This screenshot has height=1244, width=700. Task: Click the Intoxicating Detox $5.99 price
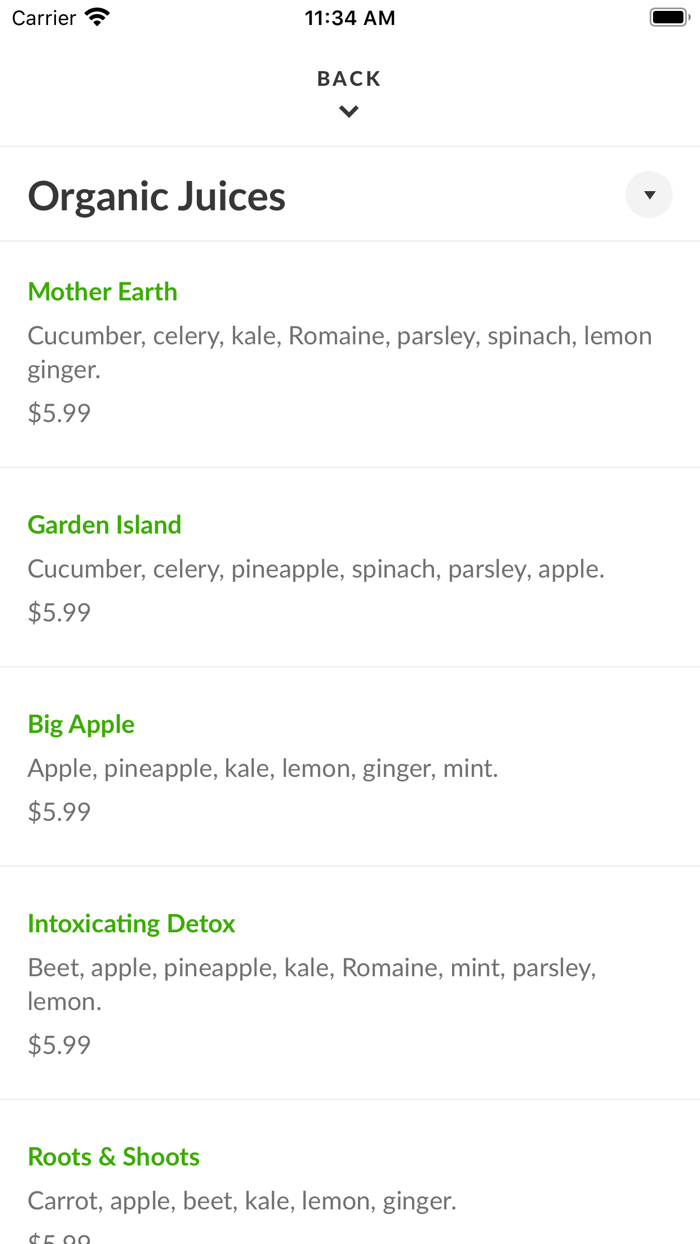coord(59,1045)
